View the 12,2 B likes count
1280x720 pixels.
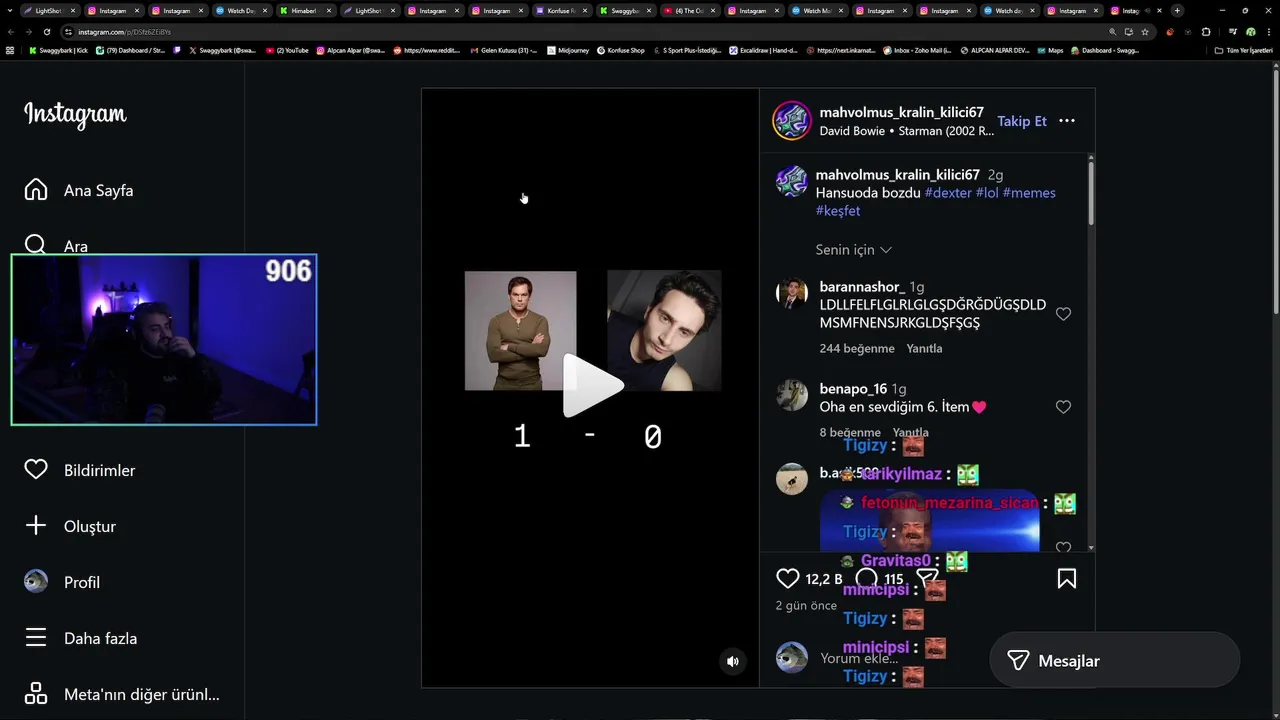[x=824, y=579]
